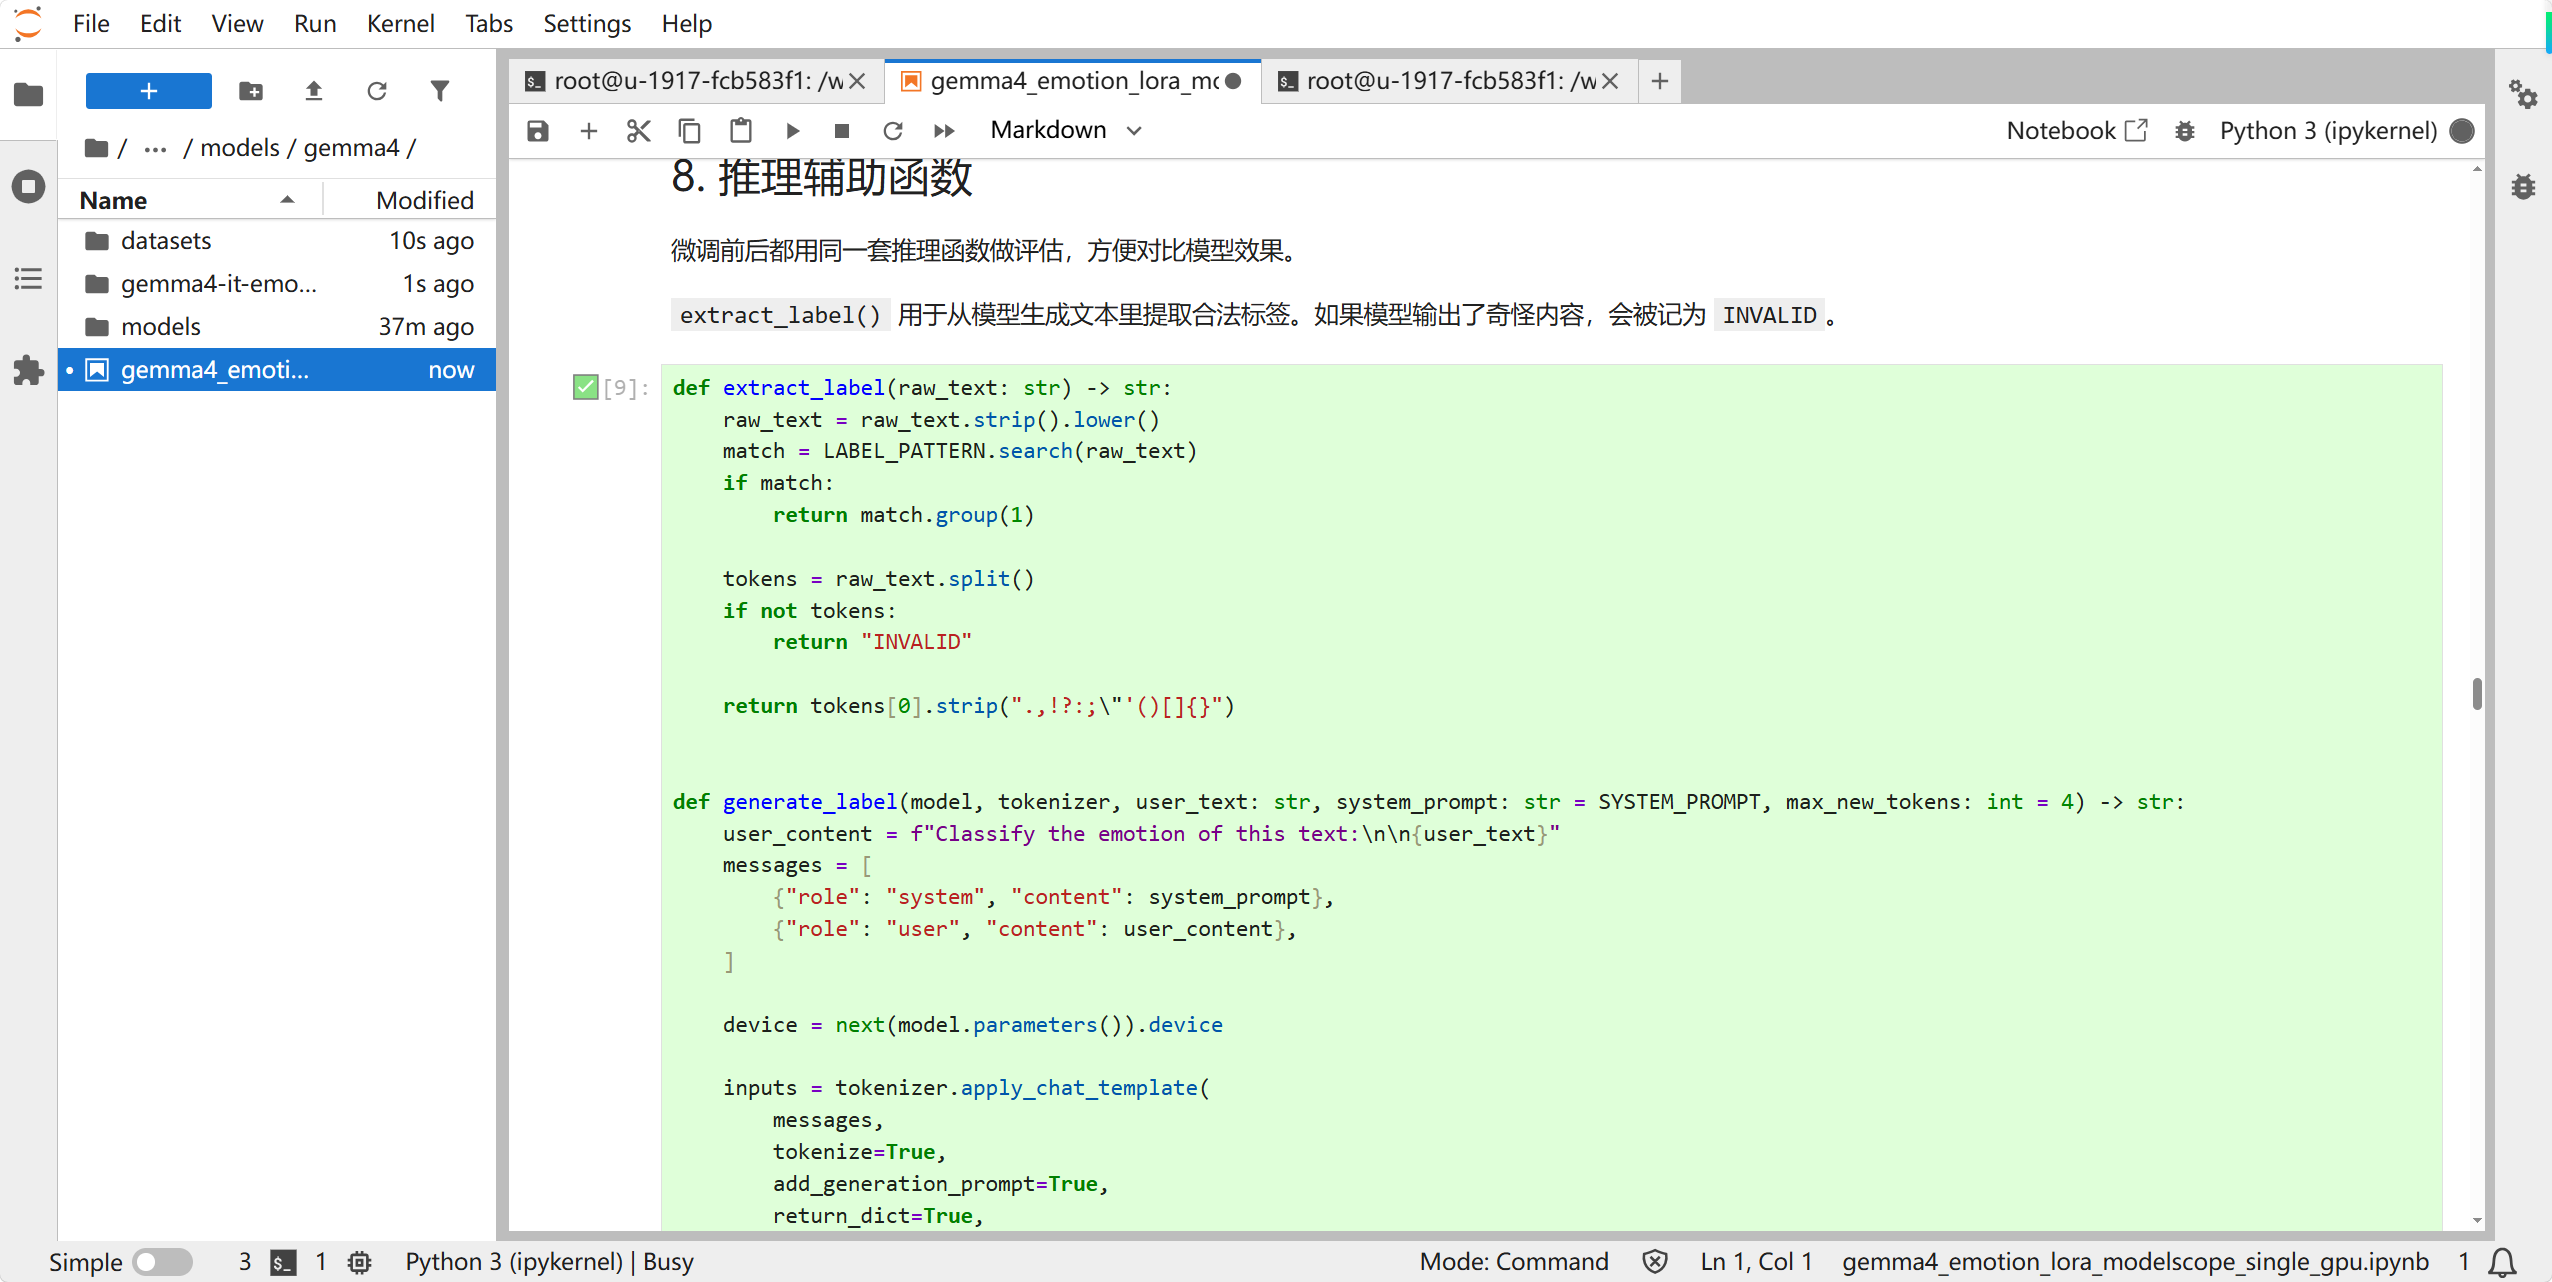The image size is (2552, 1282).
Task: Click the kernel status circle indicator
Action: click(x=2463, y=131)
